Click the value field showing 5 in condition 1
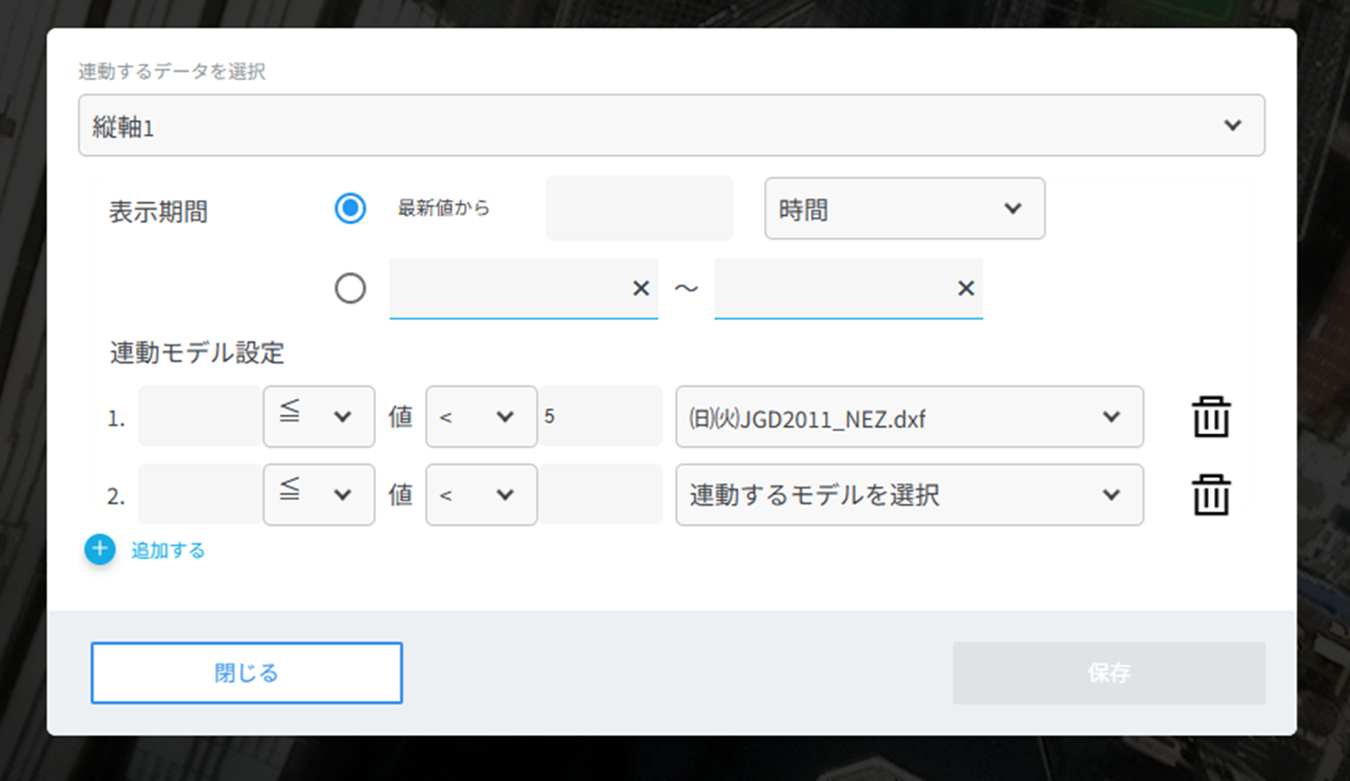Viewport: 1350px width, 781px height. point(600,417)
